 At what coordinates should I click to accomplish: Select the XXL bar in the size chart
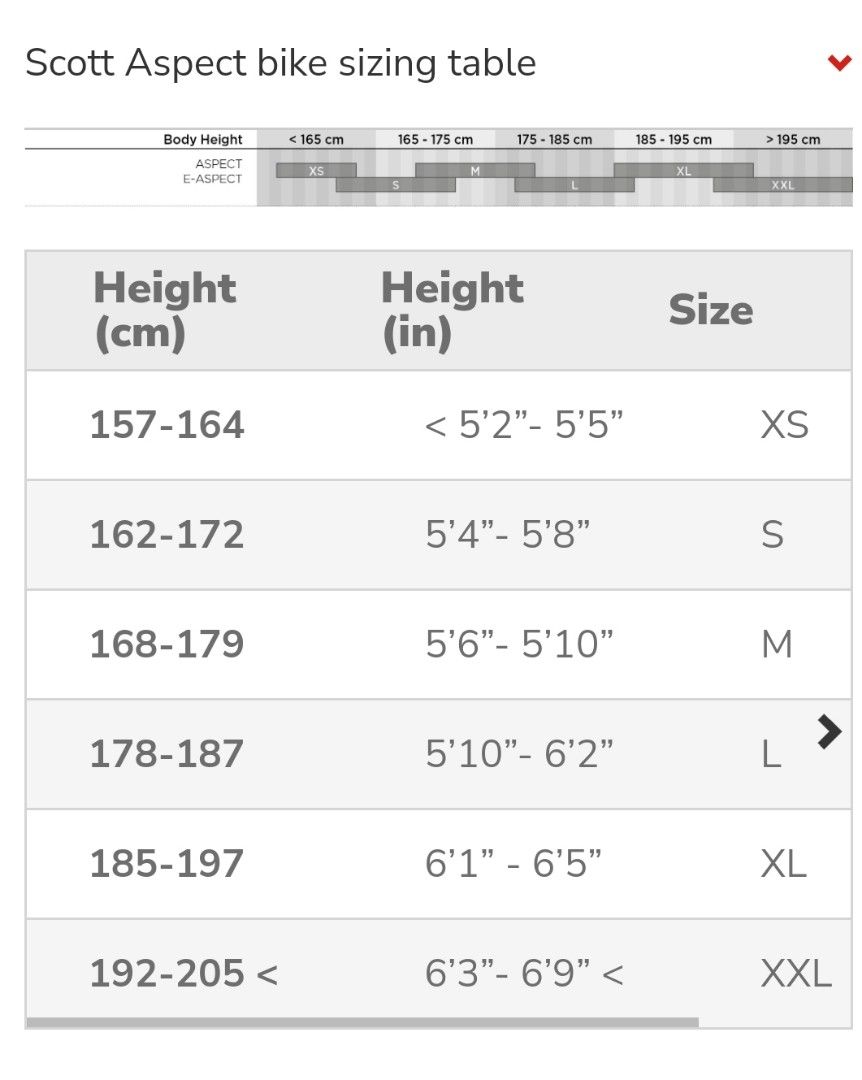(x=783, y=185)
